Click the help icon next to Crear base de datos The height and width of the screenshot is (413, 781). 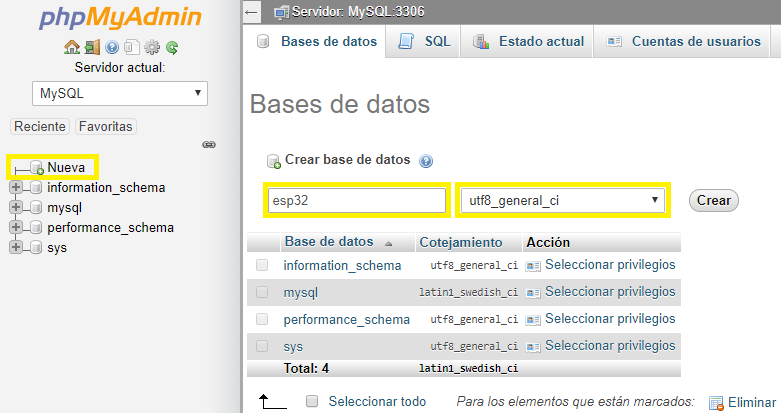426,161
